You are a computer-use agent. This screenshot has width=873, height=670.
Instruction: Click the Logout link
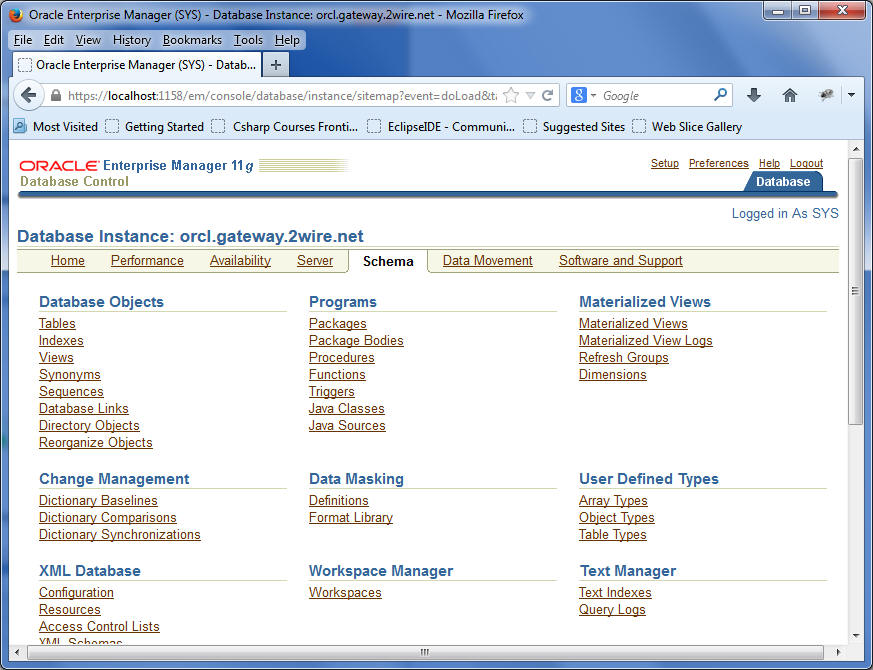coord(806,163)
